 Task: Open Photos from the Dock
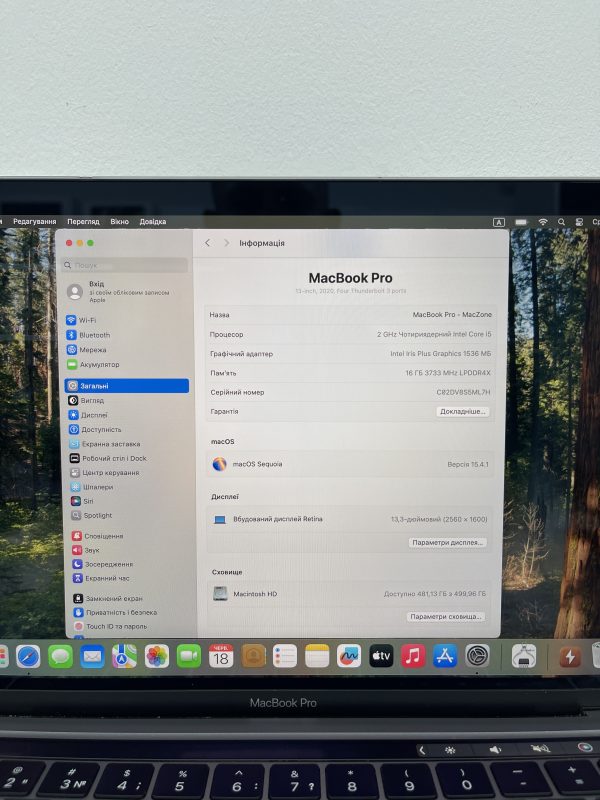pyautogui.click(x=157, y=656)
